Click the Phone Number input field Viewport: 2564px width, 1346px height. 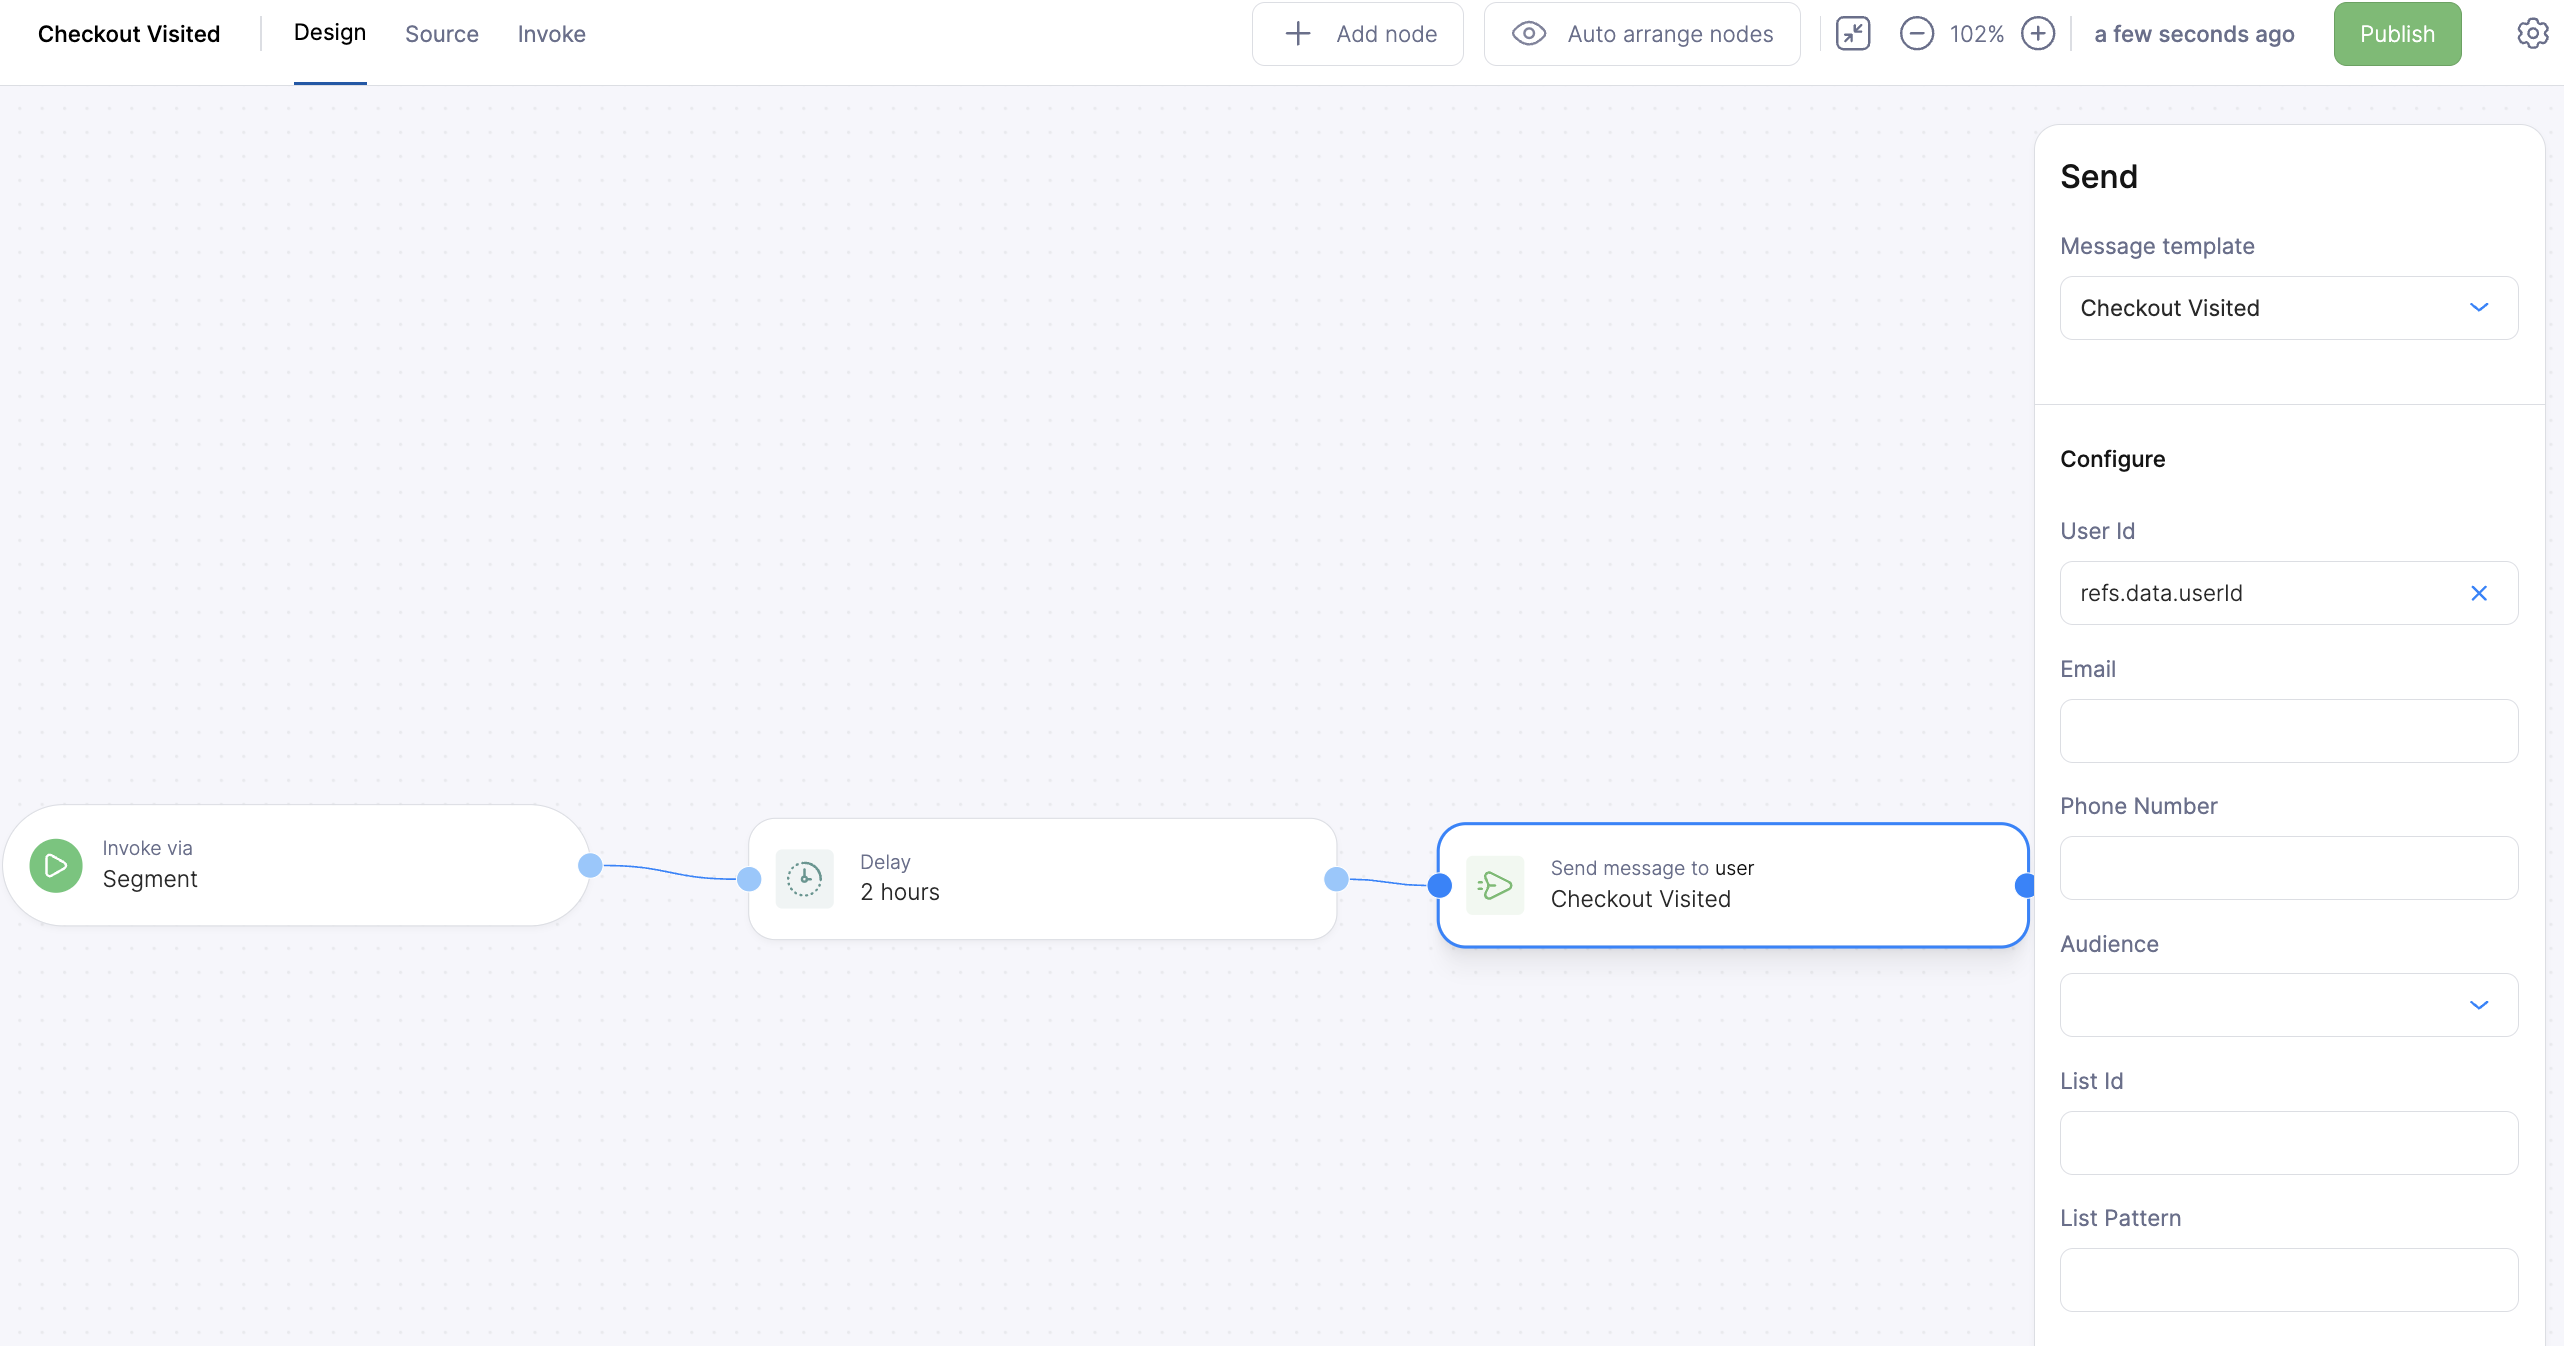2288,868
